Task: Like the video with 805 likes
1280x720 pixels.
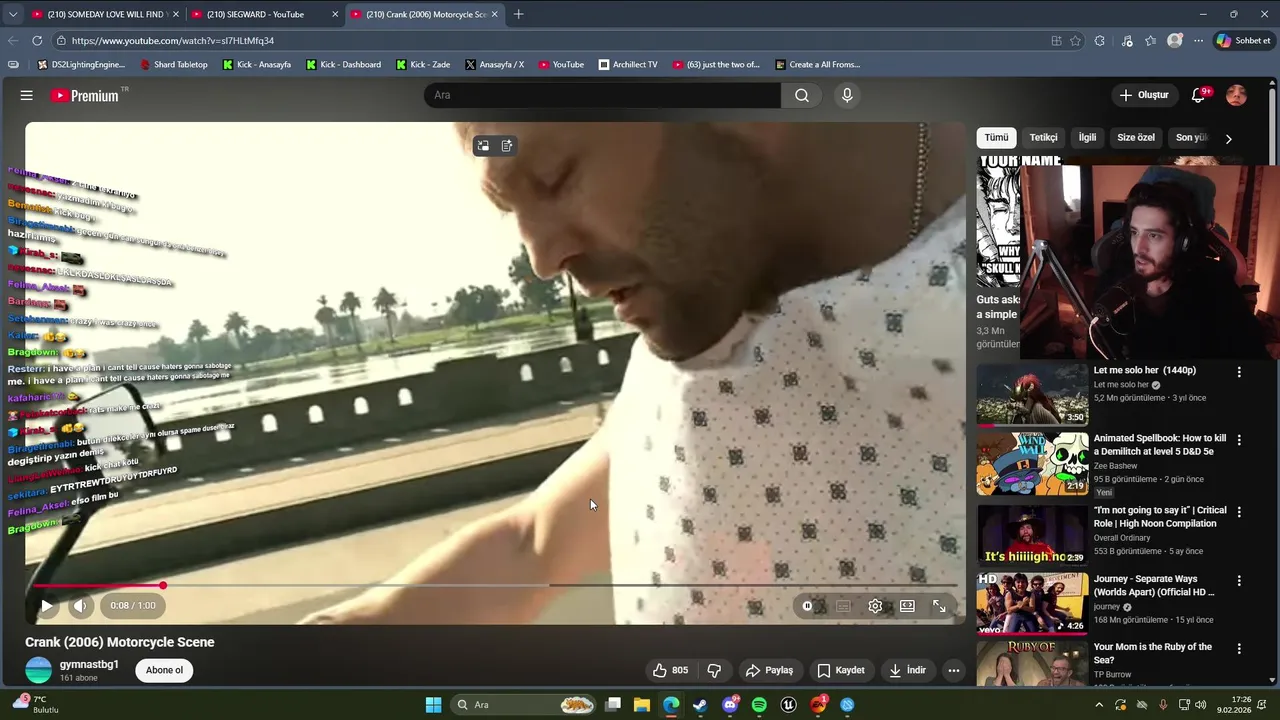Action: tap(670, 670)
